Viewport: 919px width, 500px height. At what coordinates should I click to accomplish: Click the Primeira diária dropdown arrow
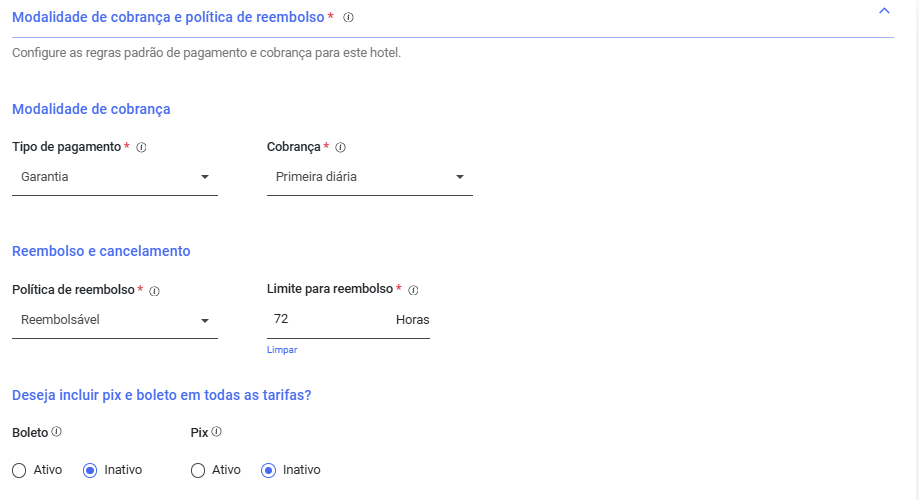coord(460,177)
